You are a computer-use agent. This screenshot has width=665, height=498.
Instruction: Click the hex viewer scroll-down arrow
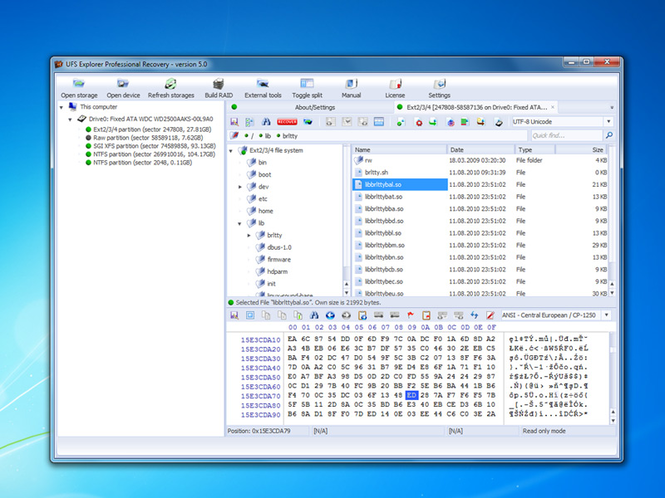point(612,420)
